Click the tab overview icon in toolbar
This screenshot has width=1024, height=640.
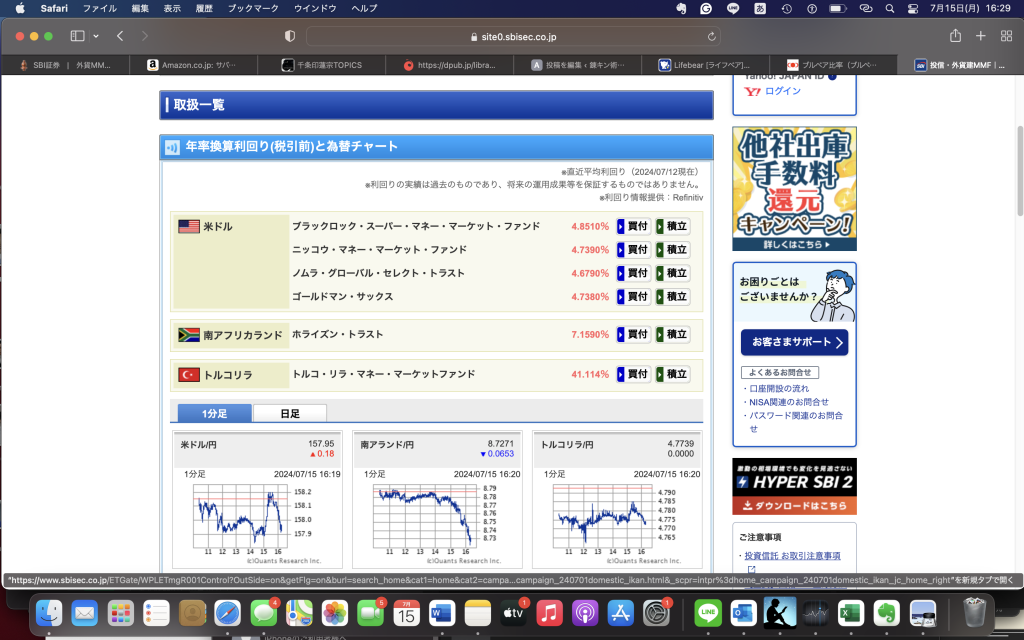[1004, 36]
